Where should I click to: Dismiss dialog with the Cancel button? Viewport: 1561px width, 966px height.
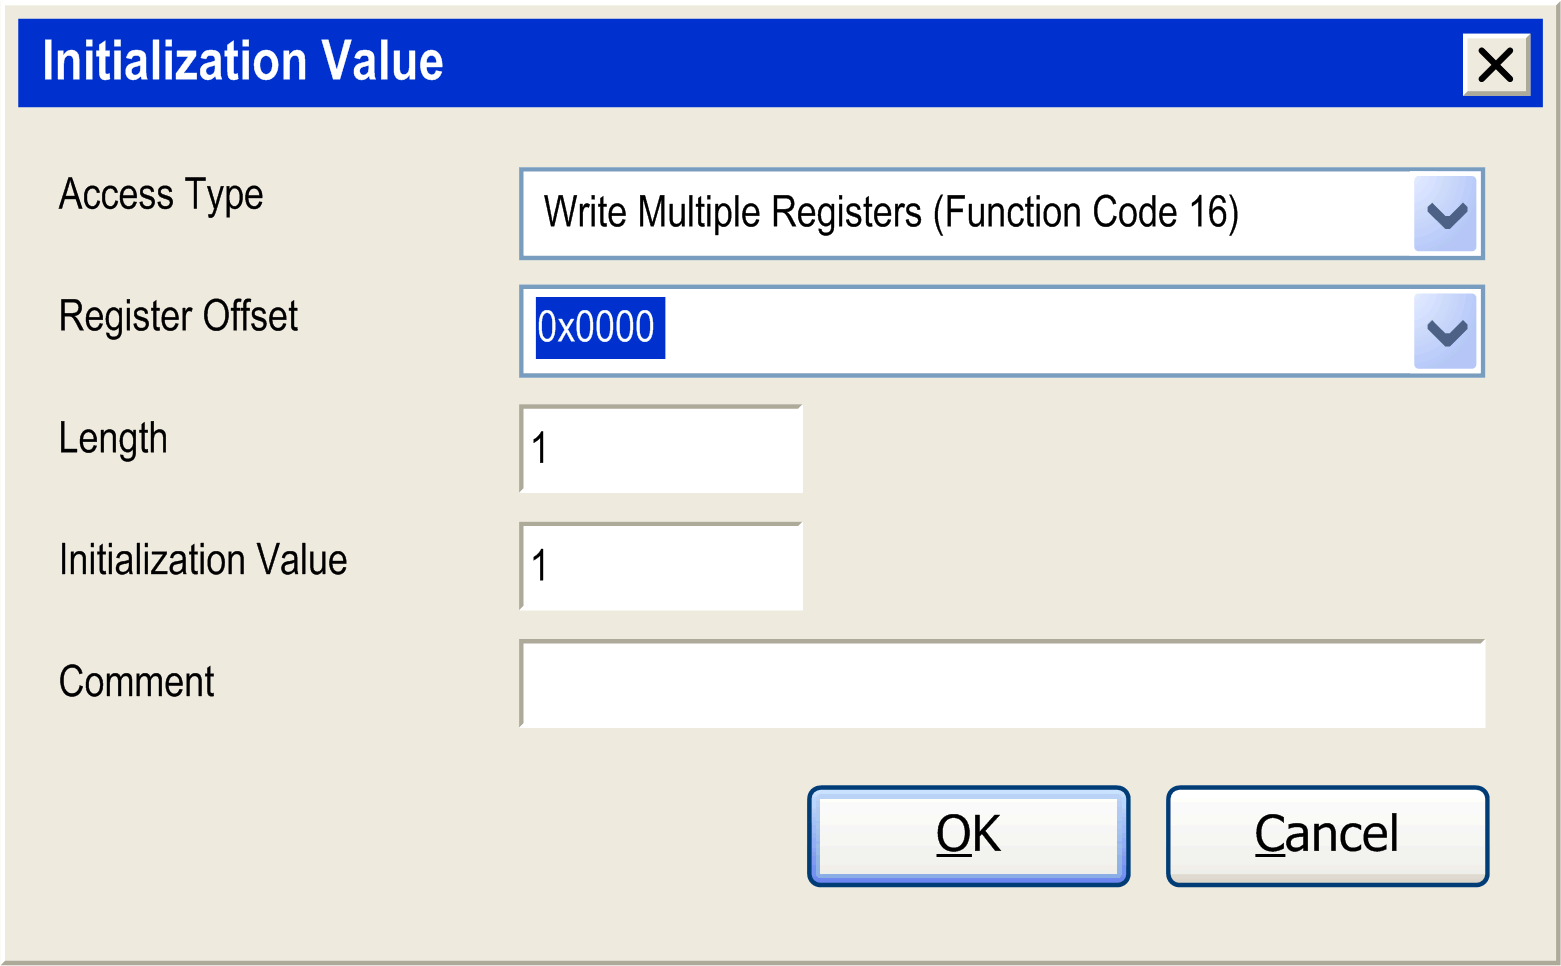(x=1327, y=836)
